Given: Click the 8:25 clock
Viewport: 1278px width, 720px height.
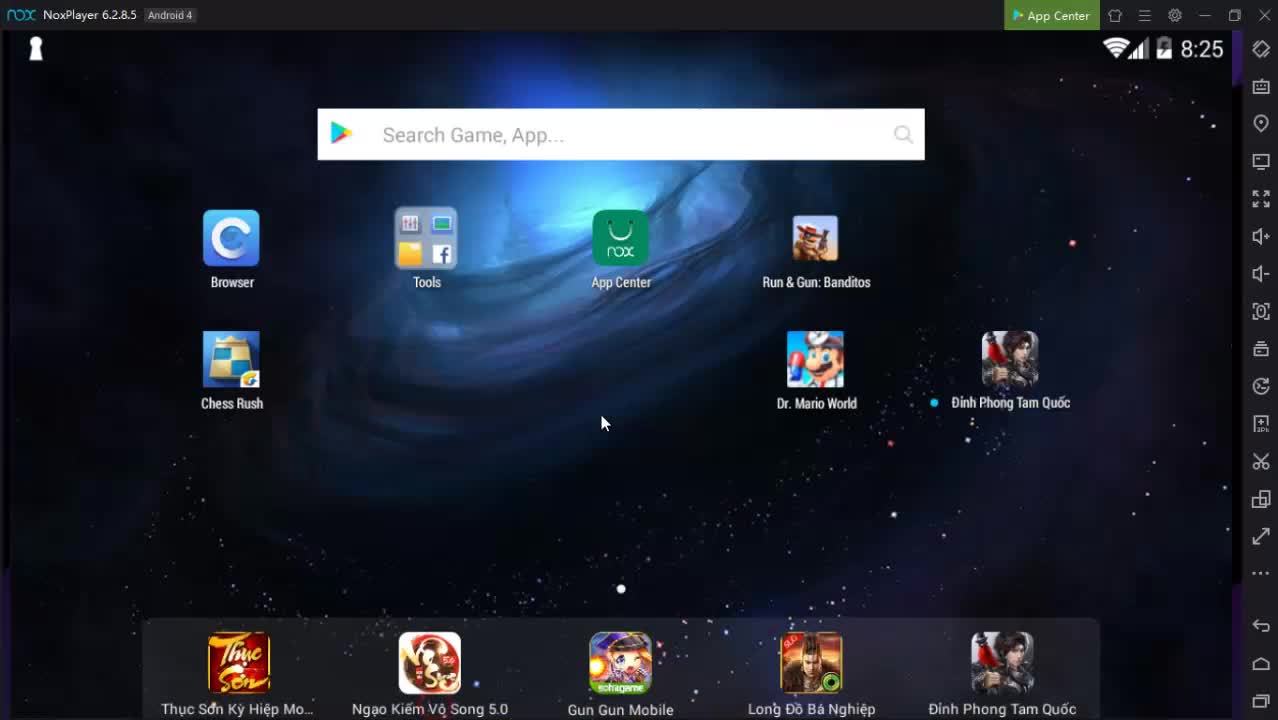Looking at the screenshot, I should 1202,49.
